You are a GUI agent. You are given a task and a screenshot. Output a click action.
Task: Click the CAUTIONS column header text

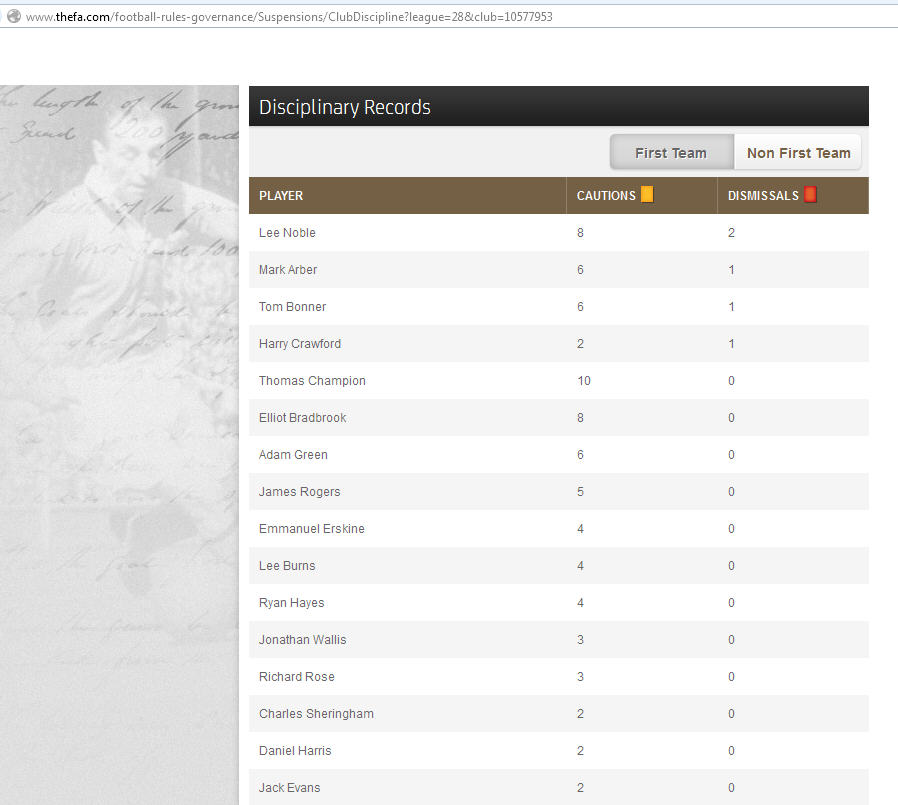606,196
